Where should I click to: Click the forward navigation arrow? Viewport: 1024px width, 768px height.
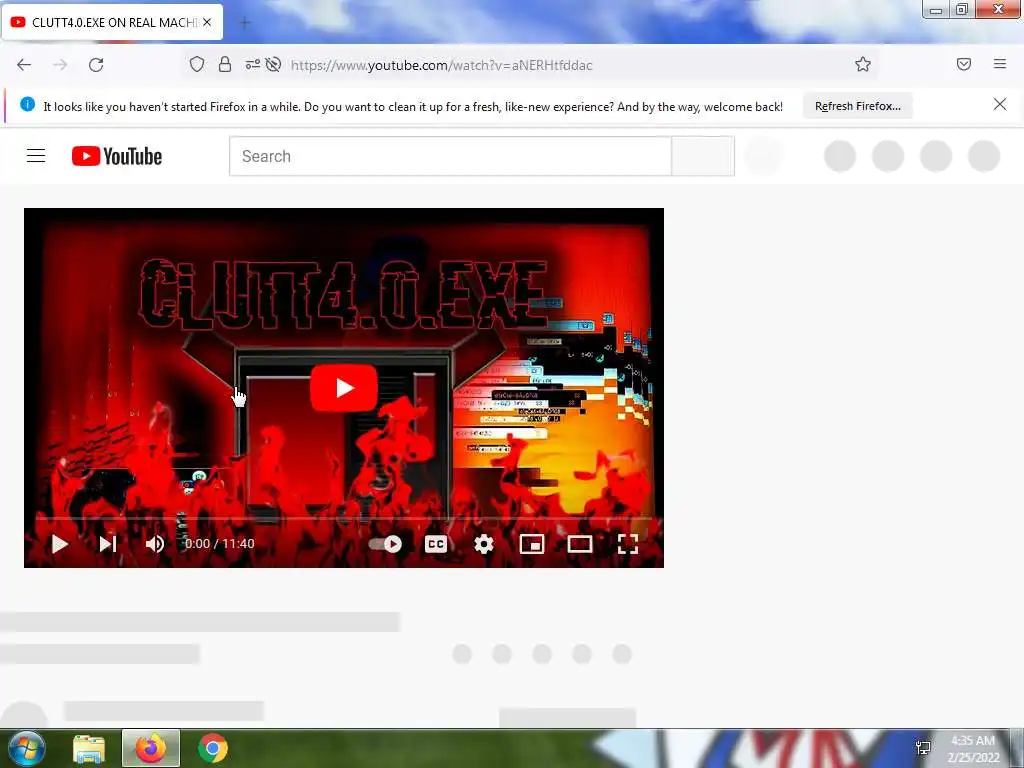point(60,65)
